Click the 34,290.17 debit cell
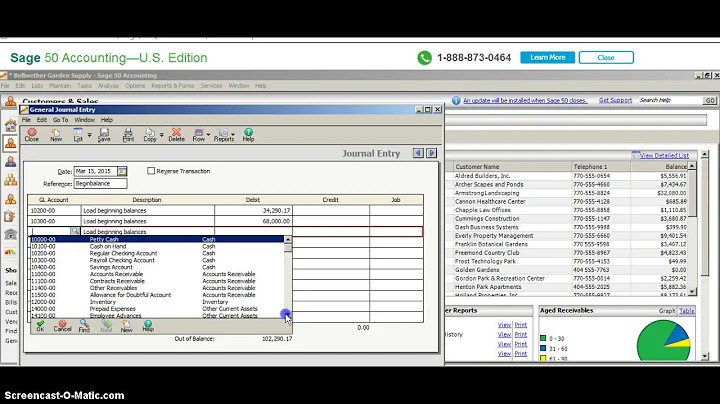This screenshot has height=404, width=720. pyautogui.click(x=253, y=210)
